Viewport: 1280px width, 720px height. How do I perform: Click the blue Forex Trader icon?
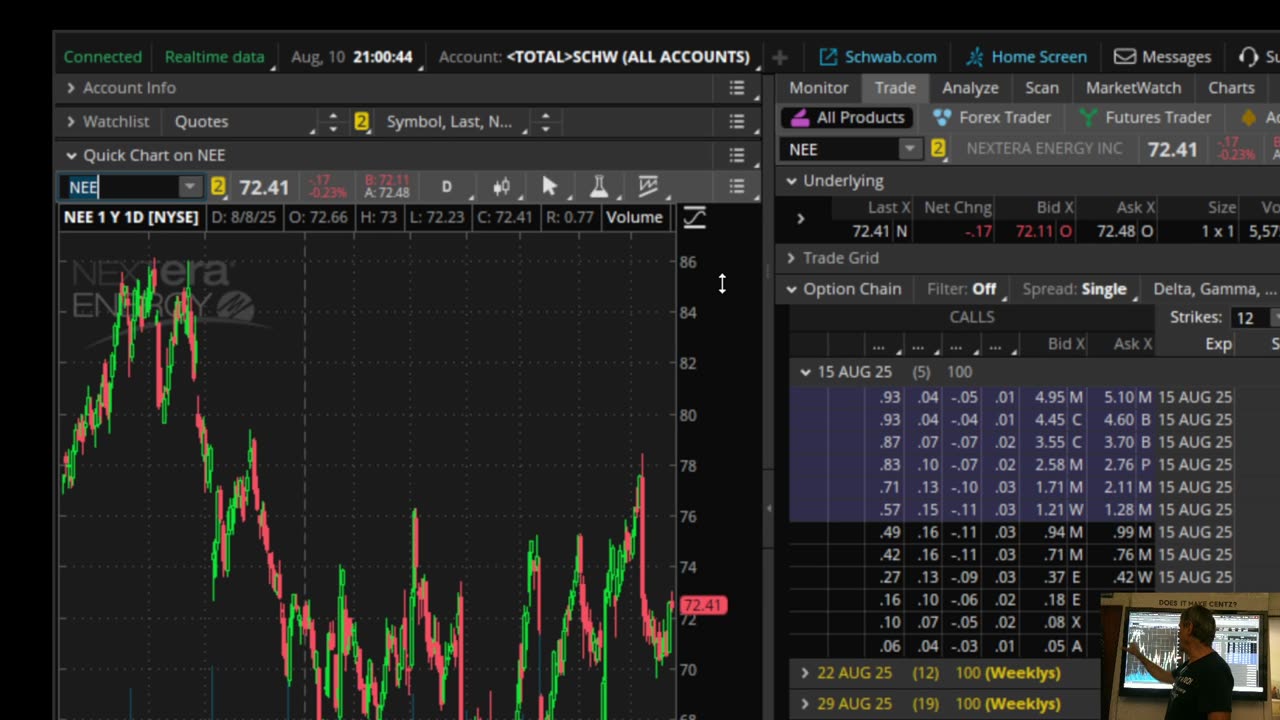tap(942, 118)
